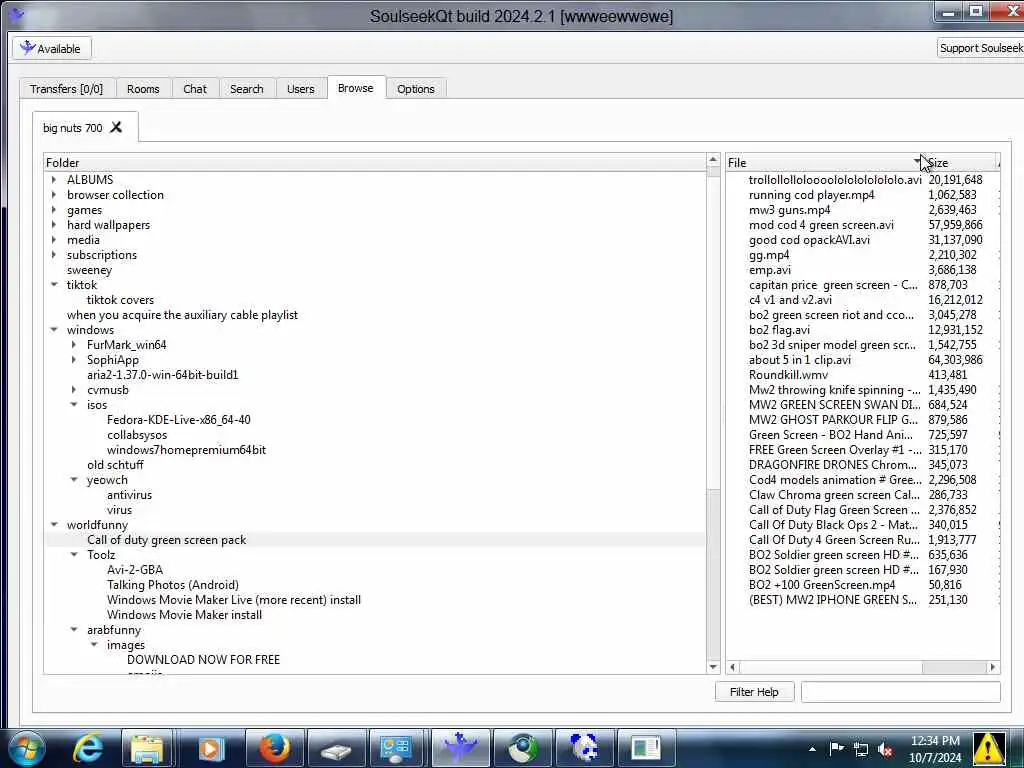Expand the hard wallpapers folder

pyautogui.click(x=54, y=225)
